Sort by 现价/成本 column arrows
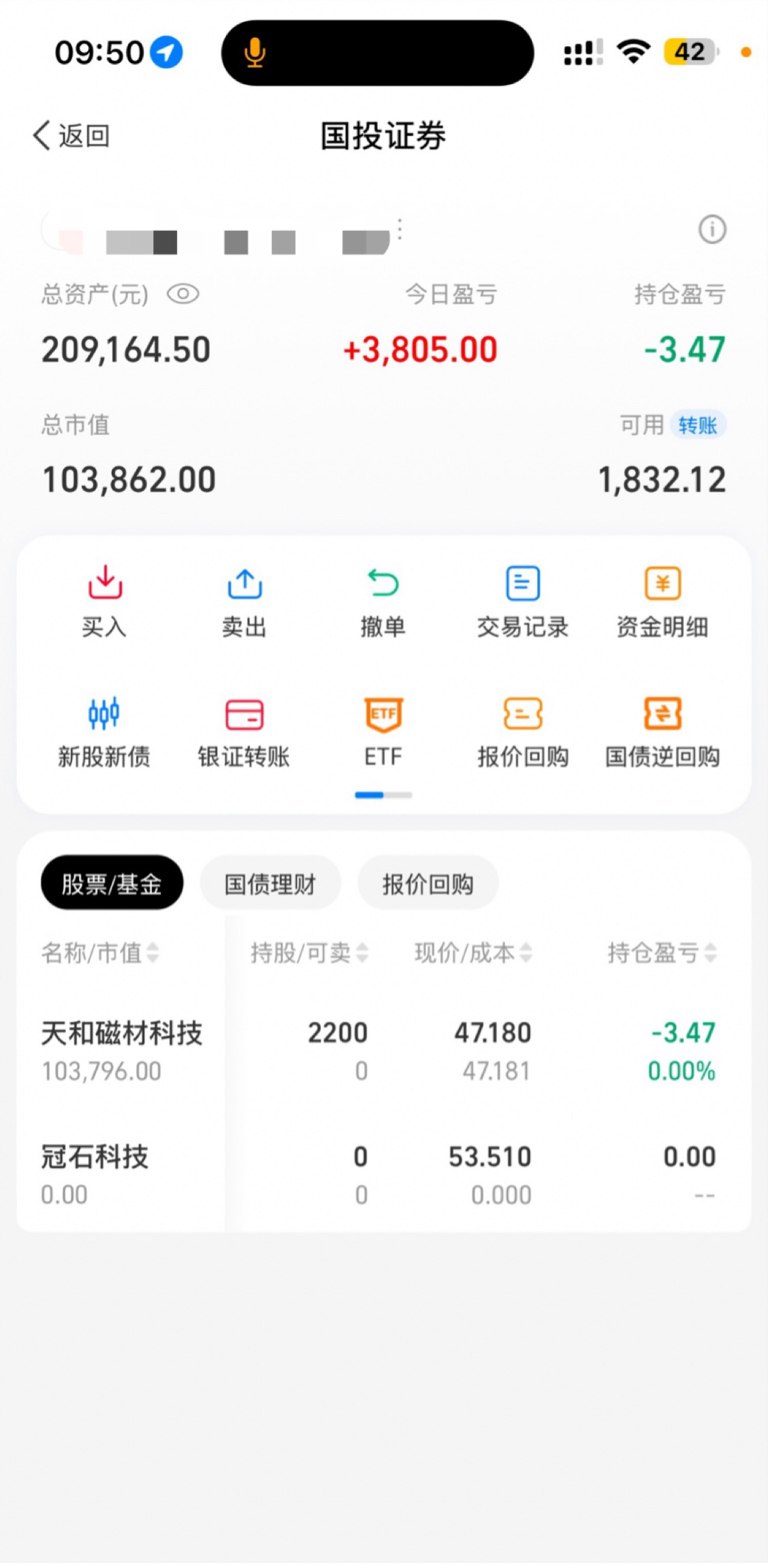The image size is (769, 1564). click(x=526, y=953)
